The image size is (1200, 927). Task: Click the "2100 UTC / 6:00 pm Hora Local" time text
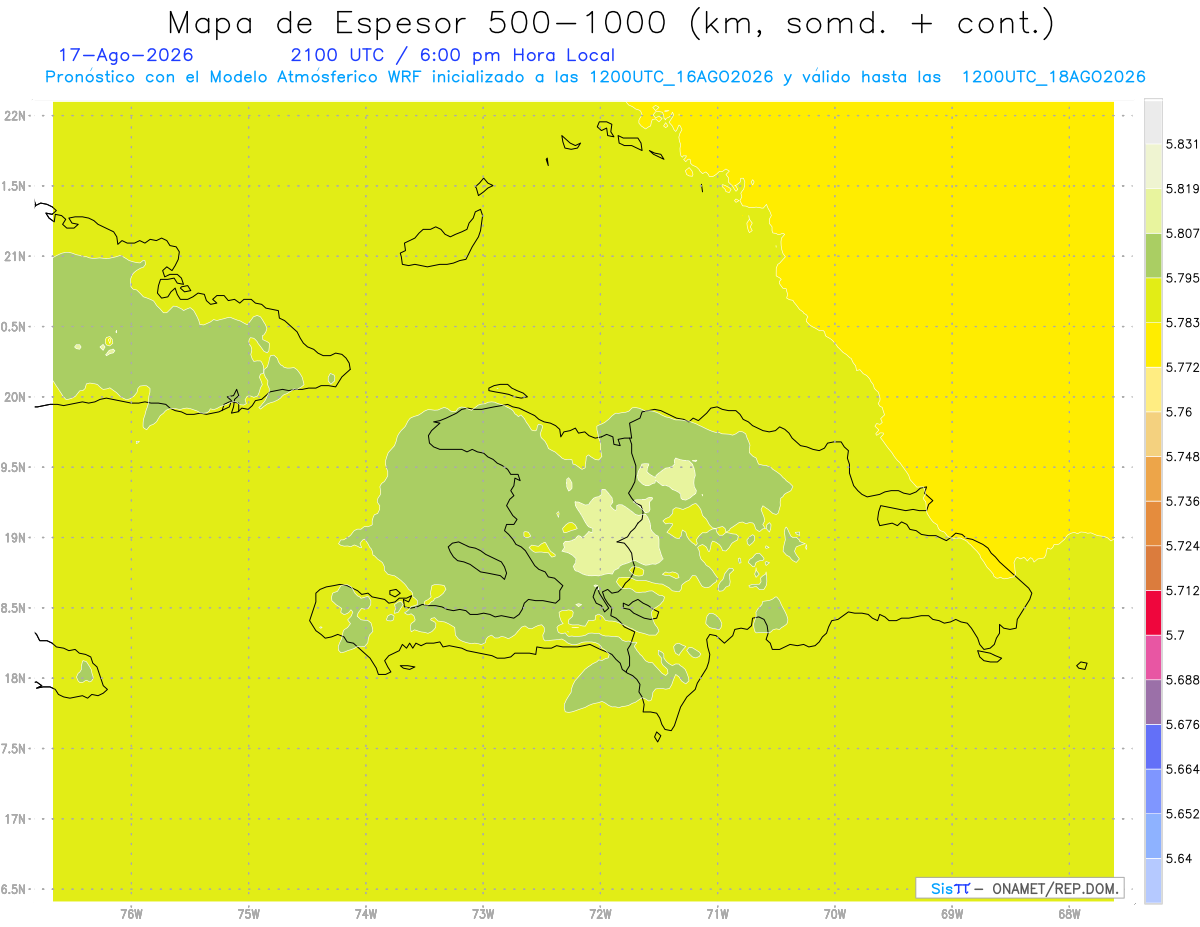pyautogui.click(x=453, y=55)
